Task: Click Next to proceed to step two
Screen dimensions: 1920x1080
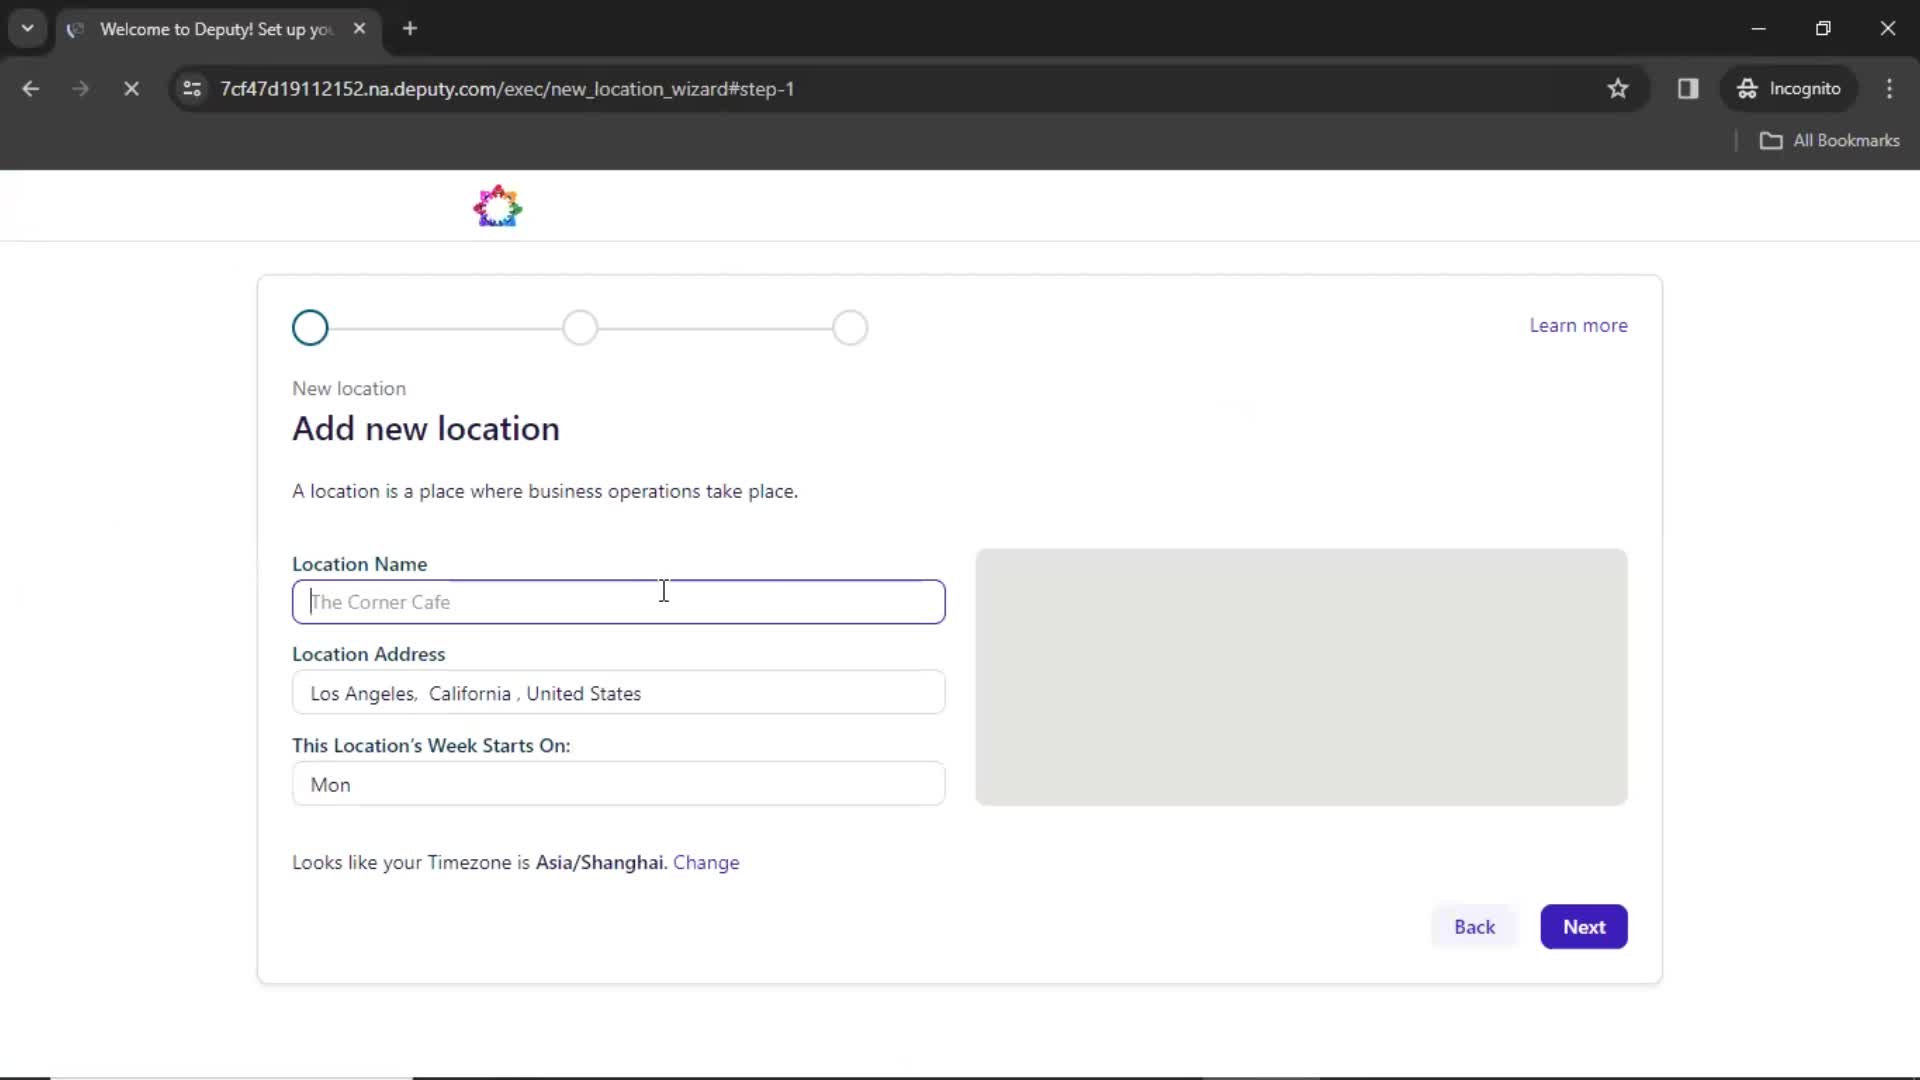Action: click(1585, 927)
